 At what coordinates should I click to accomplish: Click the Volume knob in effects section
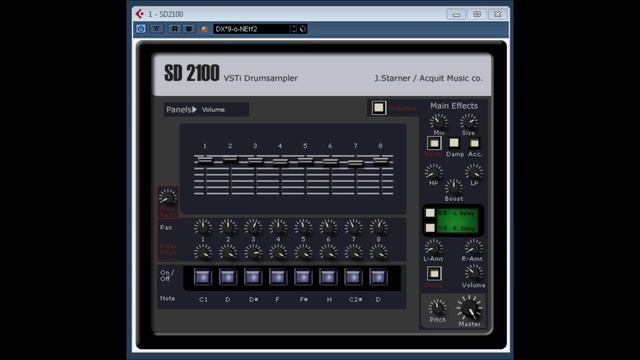coord(473,272)
